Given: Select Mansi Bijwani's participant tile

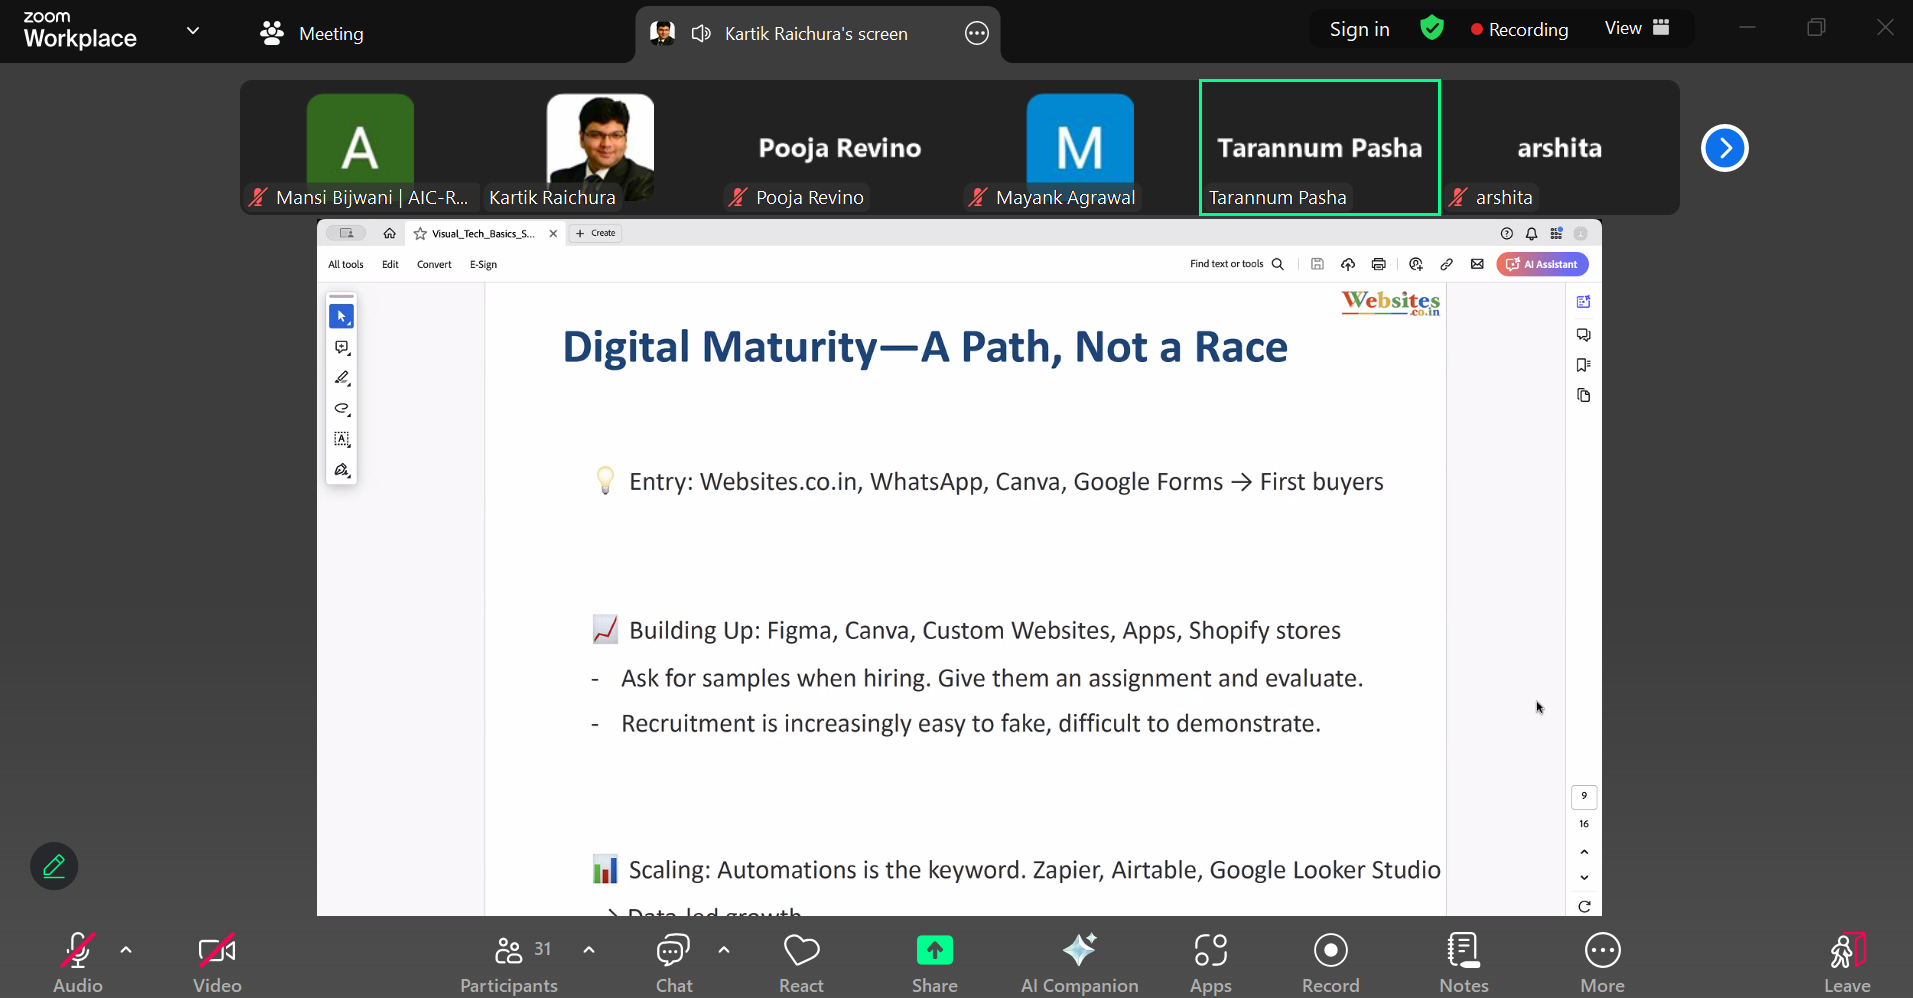Looking at the screenshot, I should coord(360,148).
